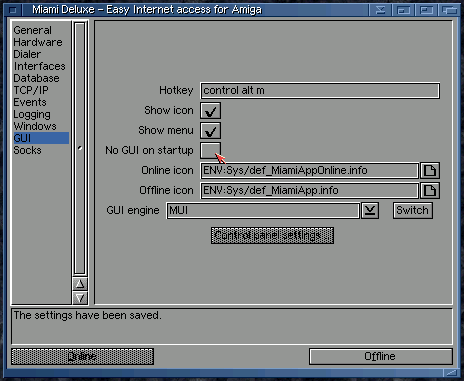Image resolution: width=464 pixels, height=381 pixels.
Task: Click the window close gadget at top left
Action: (13, 10)
